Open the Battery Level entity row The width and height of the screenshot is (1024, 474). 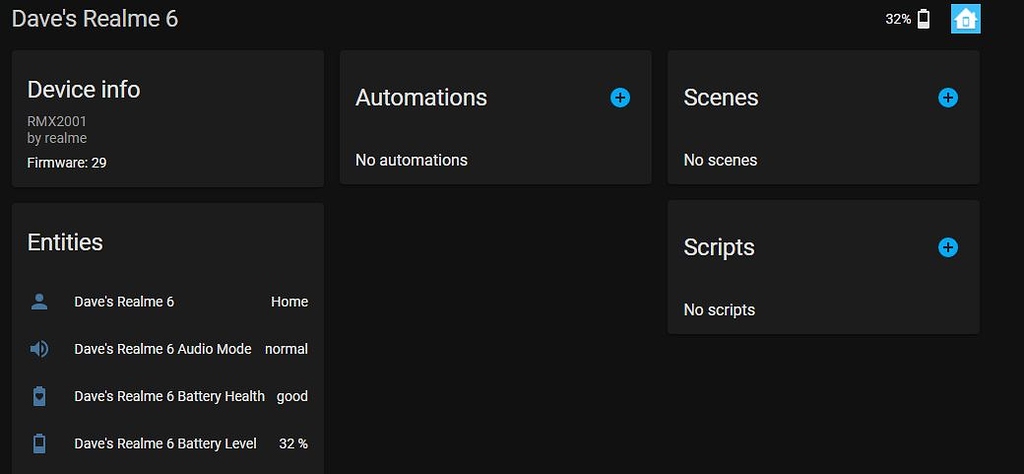[x=165, y=443]
